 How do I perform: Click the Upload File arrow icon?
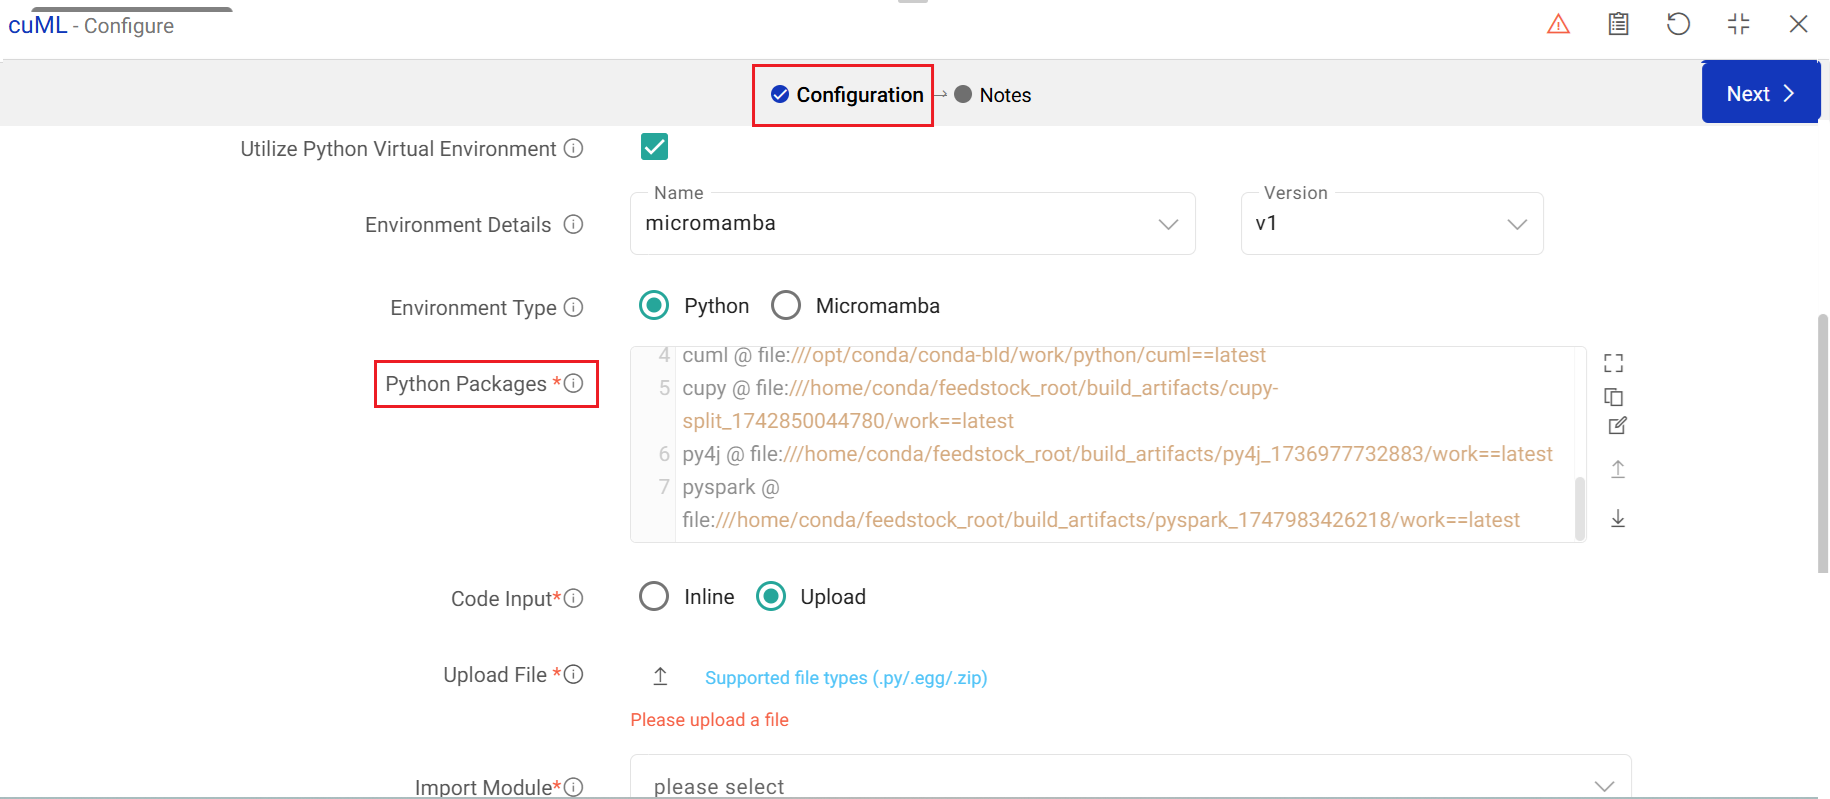(660, 677)
